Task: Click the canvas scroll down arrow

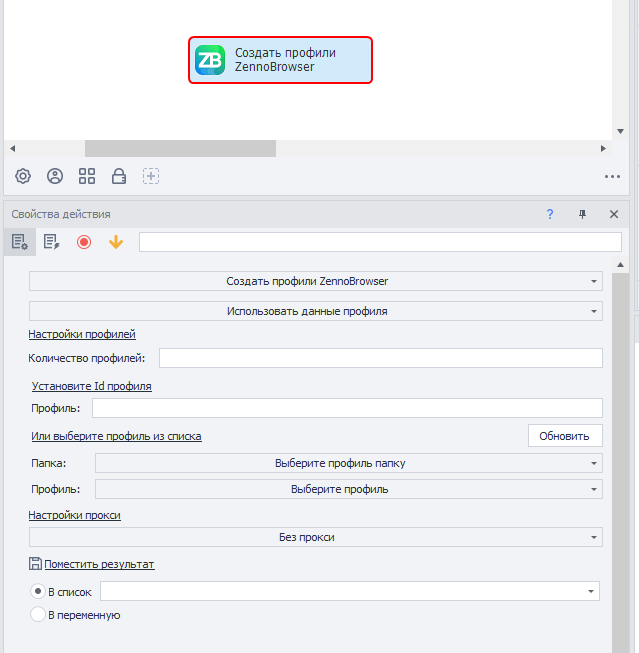Action: (620, 131)
